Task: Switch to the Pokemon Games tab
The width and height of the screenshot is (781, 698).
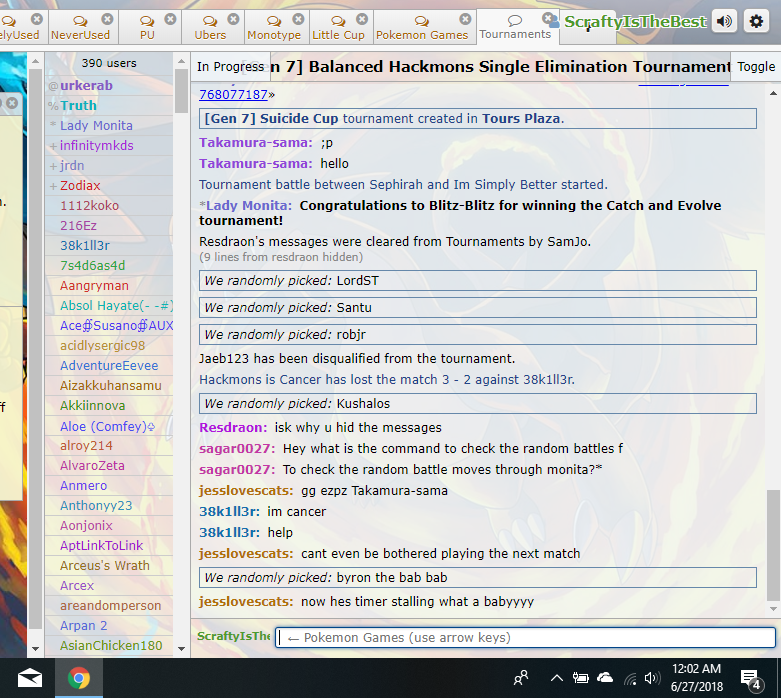Action: 422,28
